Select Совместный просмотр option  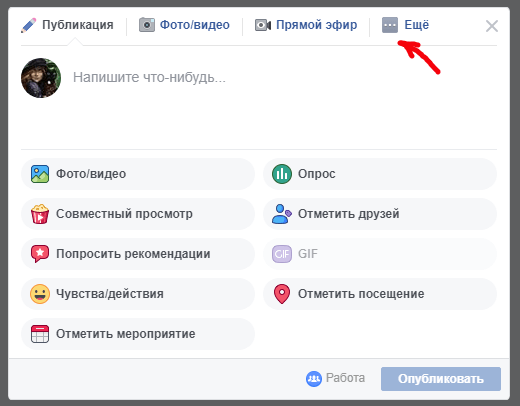[x=138, y=214]
